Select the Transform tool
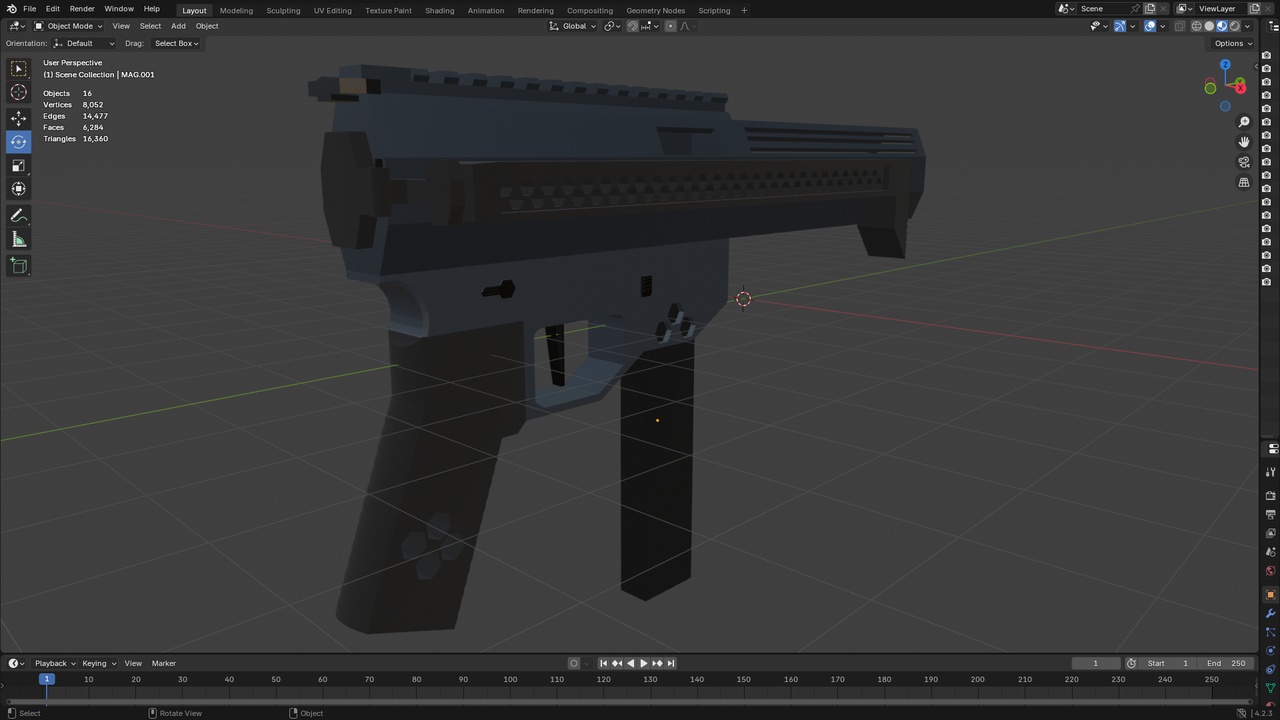The image size is (1280, 720). tap(19, 188)
